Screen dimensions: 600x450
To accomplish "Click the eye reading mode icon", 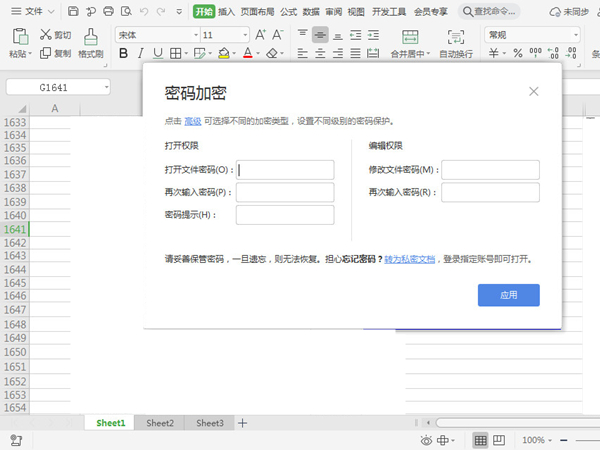I will pyautogui.click(x=426, y=440).
